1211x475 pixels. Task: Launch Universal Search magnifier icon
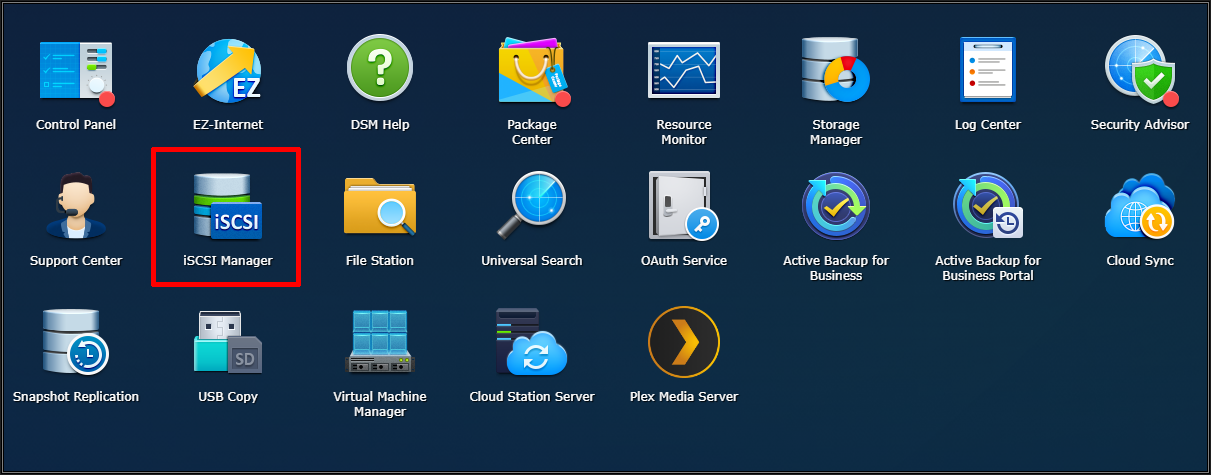click(x=532, y=205)
